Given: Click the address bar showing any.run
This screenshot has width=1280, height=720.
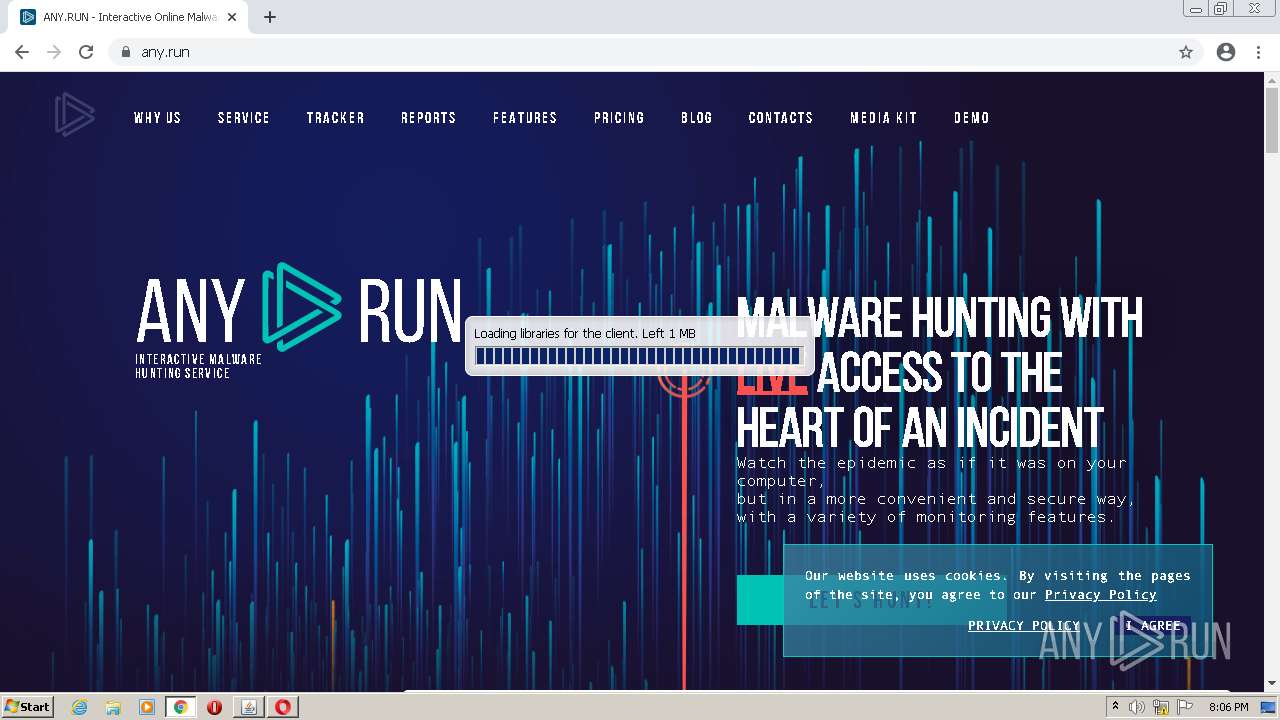Looking at the screenshot, I should point(640,52).
